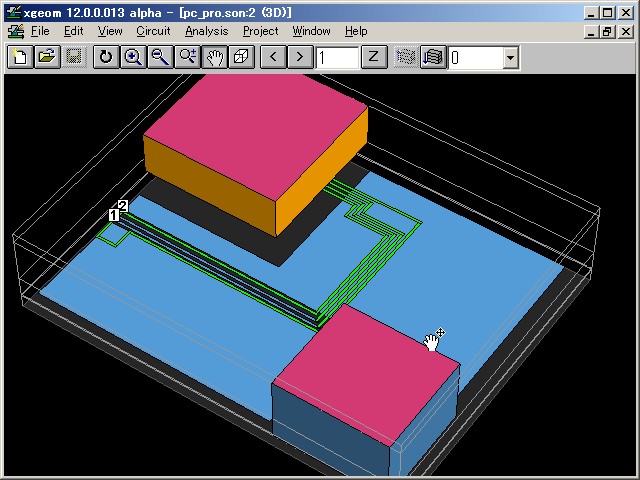
Task: Click the 3D cube view icon
Action: (x=242, y=57)
